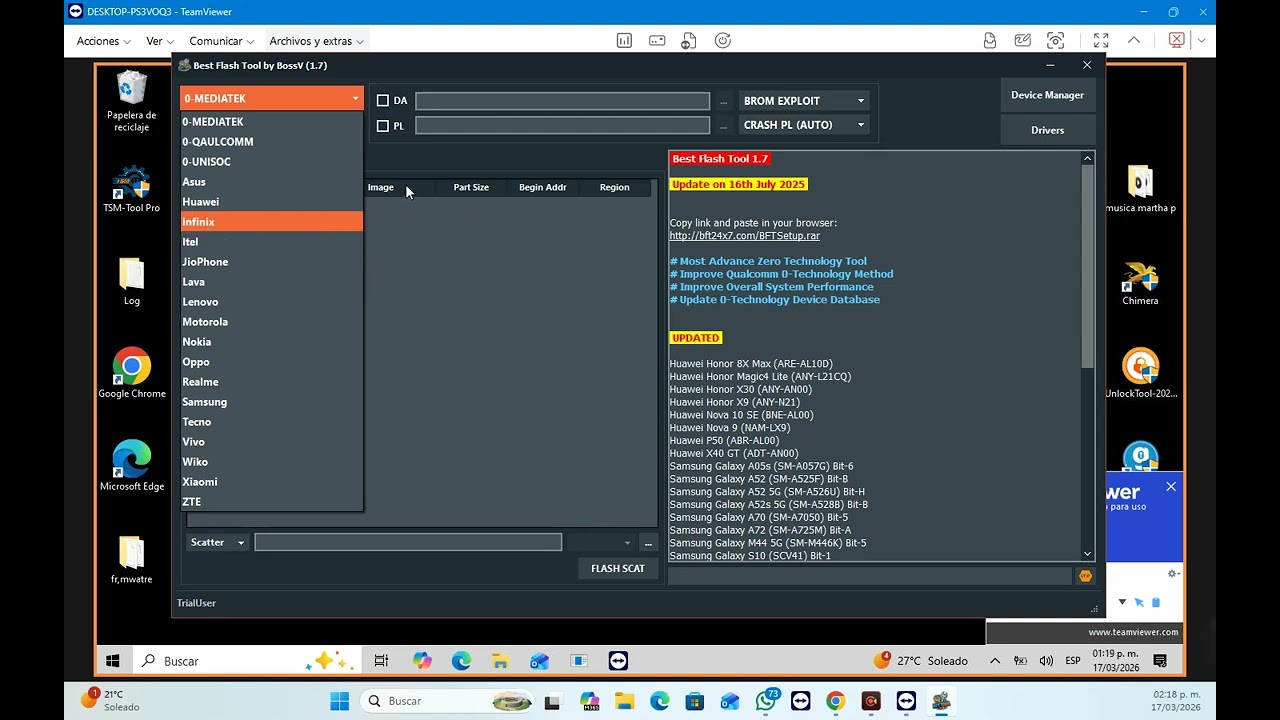Click the TeamViewer whiteboard annotate icon

(1022, 41)
